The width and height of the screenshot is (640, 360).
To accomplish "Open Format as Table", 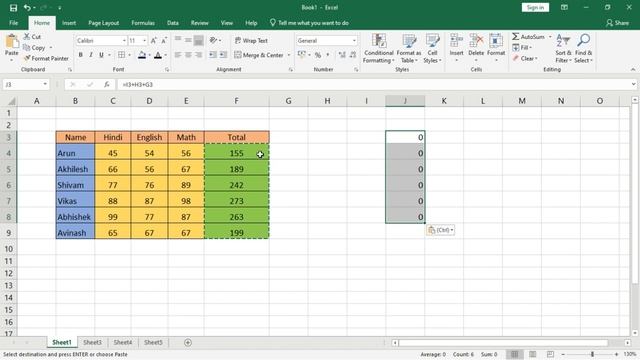I will click(x=409, y=48).
